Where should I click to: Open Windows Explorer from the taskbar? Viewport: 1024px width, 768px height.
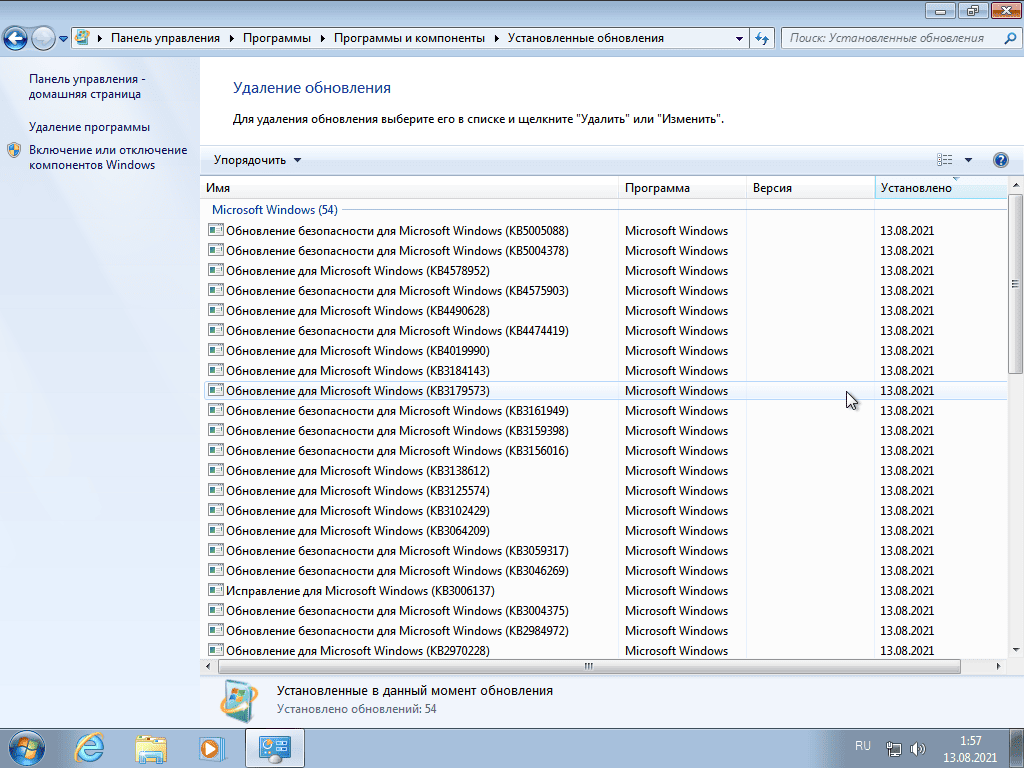point(151,748)
